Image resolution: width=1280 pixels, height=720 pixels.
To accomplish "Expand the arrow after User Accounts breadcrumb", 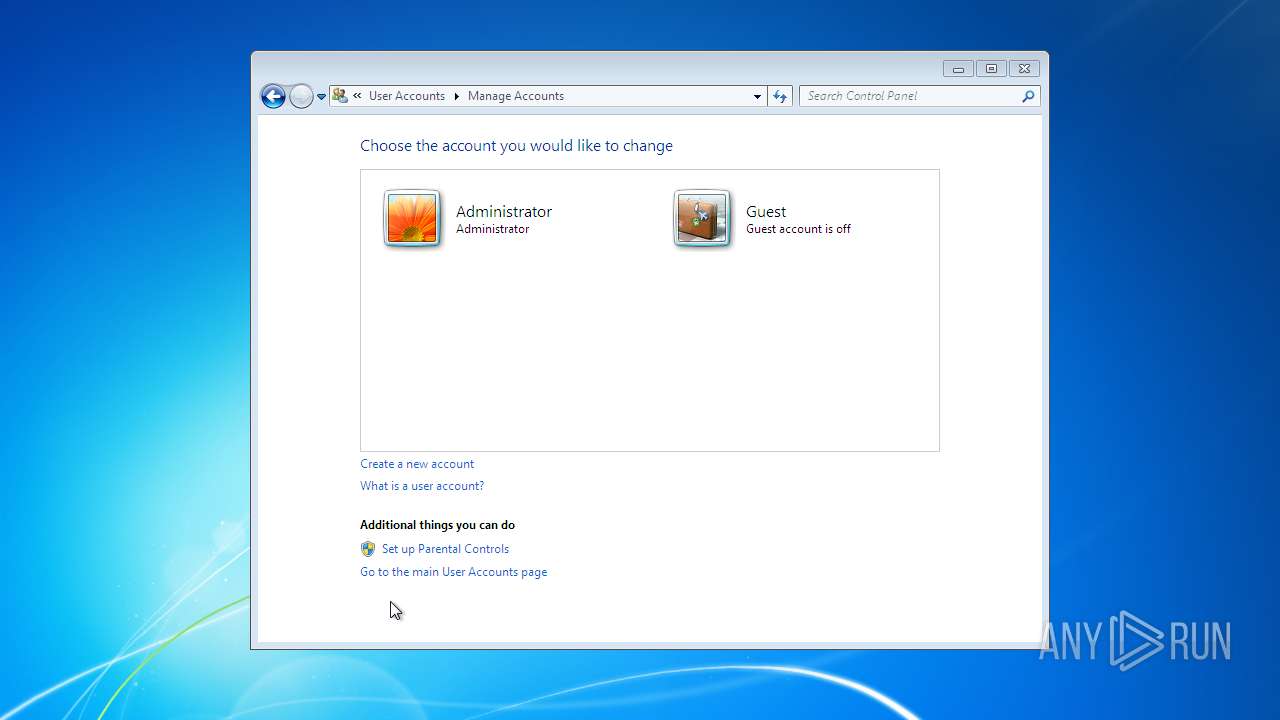I will (x=456, y=96).
